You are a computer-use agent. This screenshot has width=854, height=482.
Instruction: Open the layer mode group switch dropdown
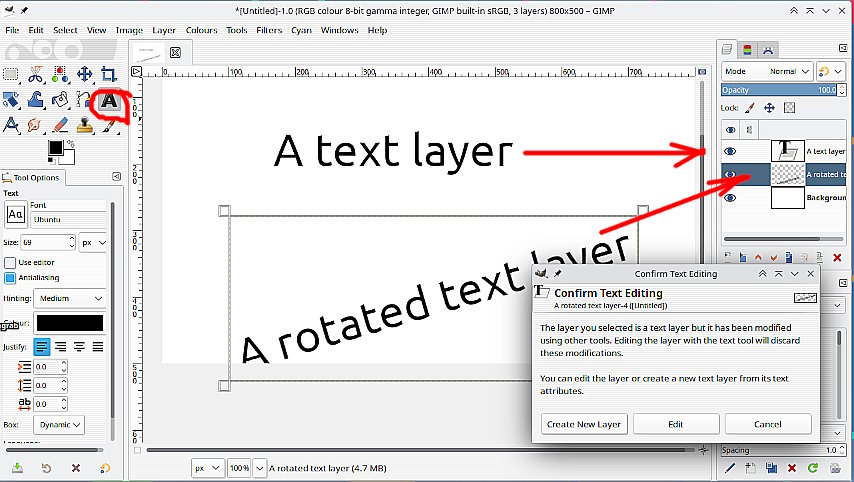[x=831, y=71]
